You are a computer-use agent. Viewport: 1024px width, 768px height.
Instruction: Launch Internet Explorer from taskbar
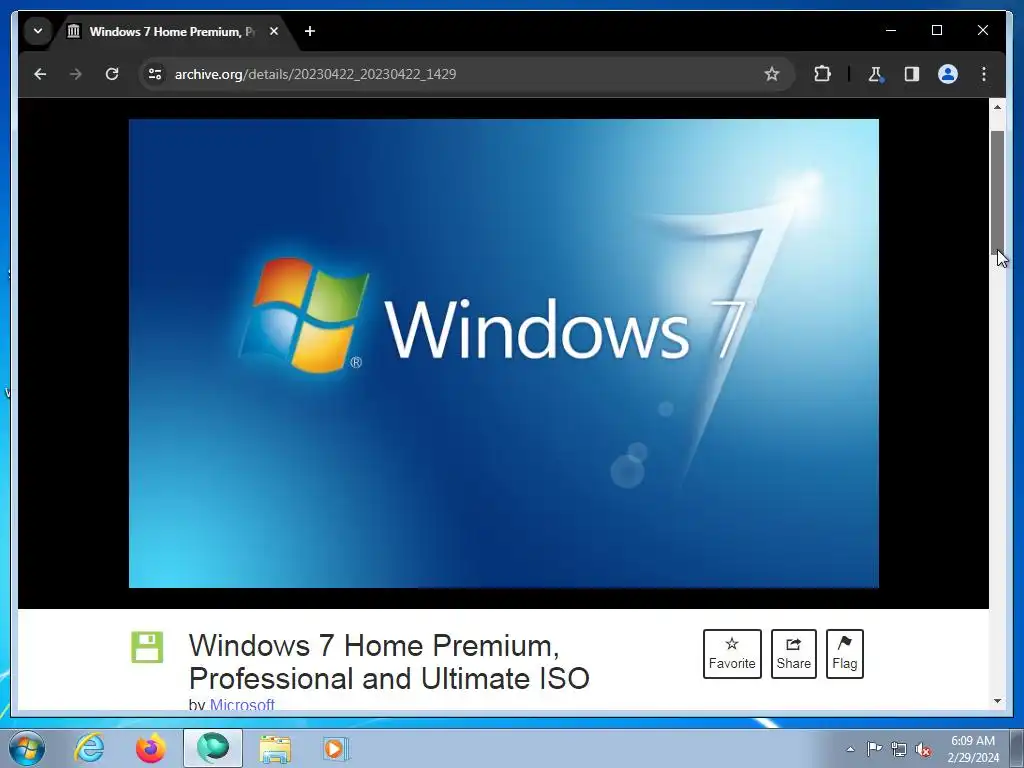[89, 748]
